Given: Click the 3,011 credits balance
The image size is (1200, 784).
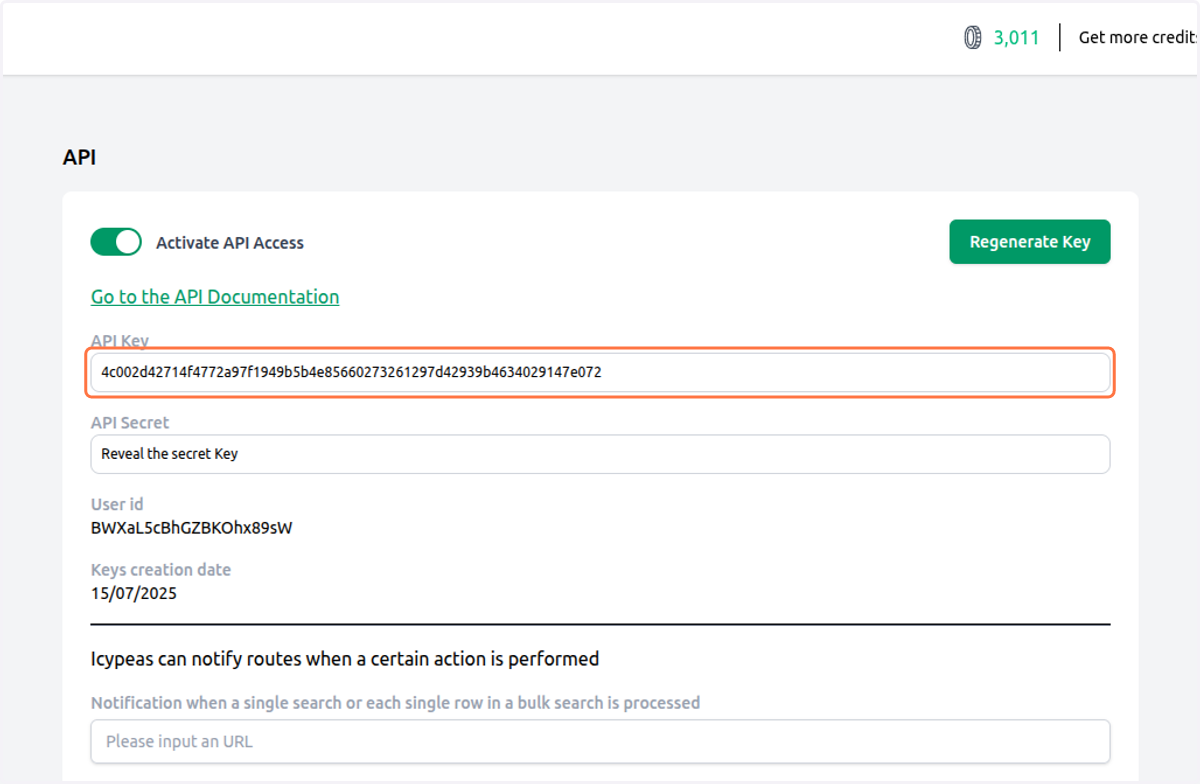Looking at the screenshot, I should (x=1016, y=38).
